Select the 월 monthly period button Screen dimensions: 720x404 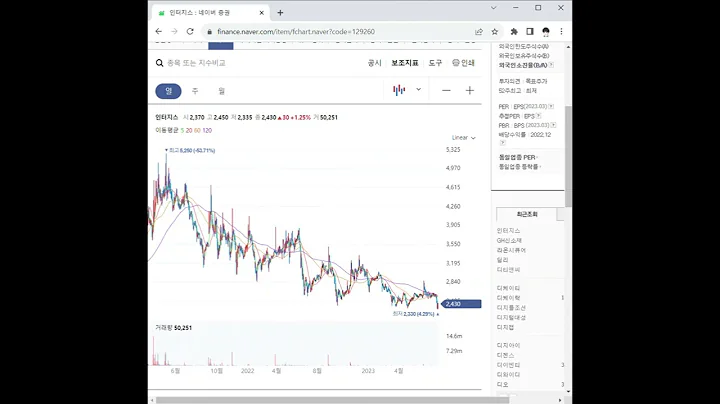click(x=222, y=91)
